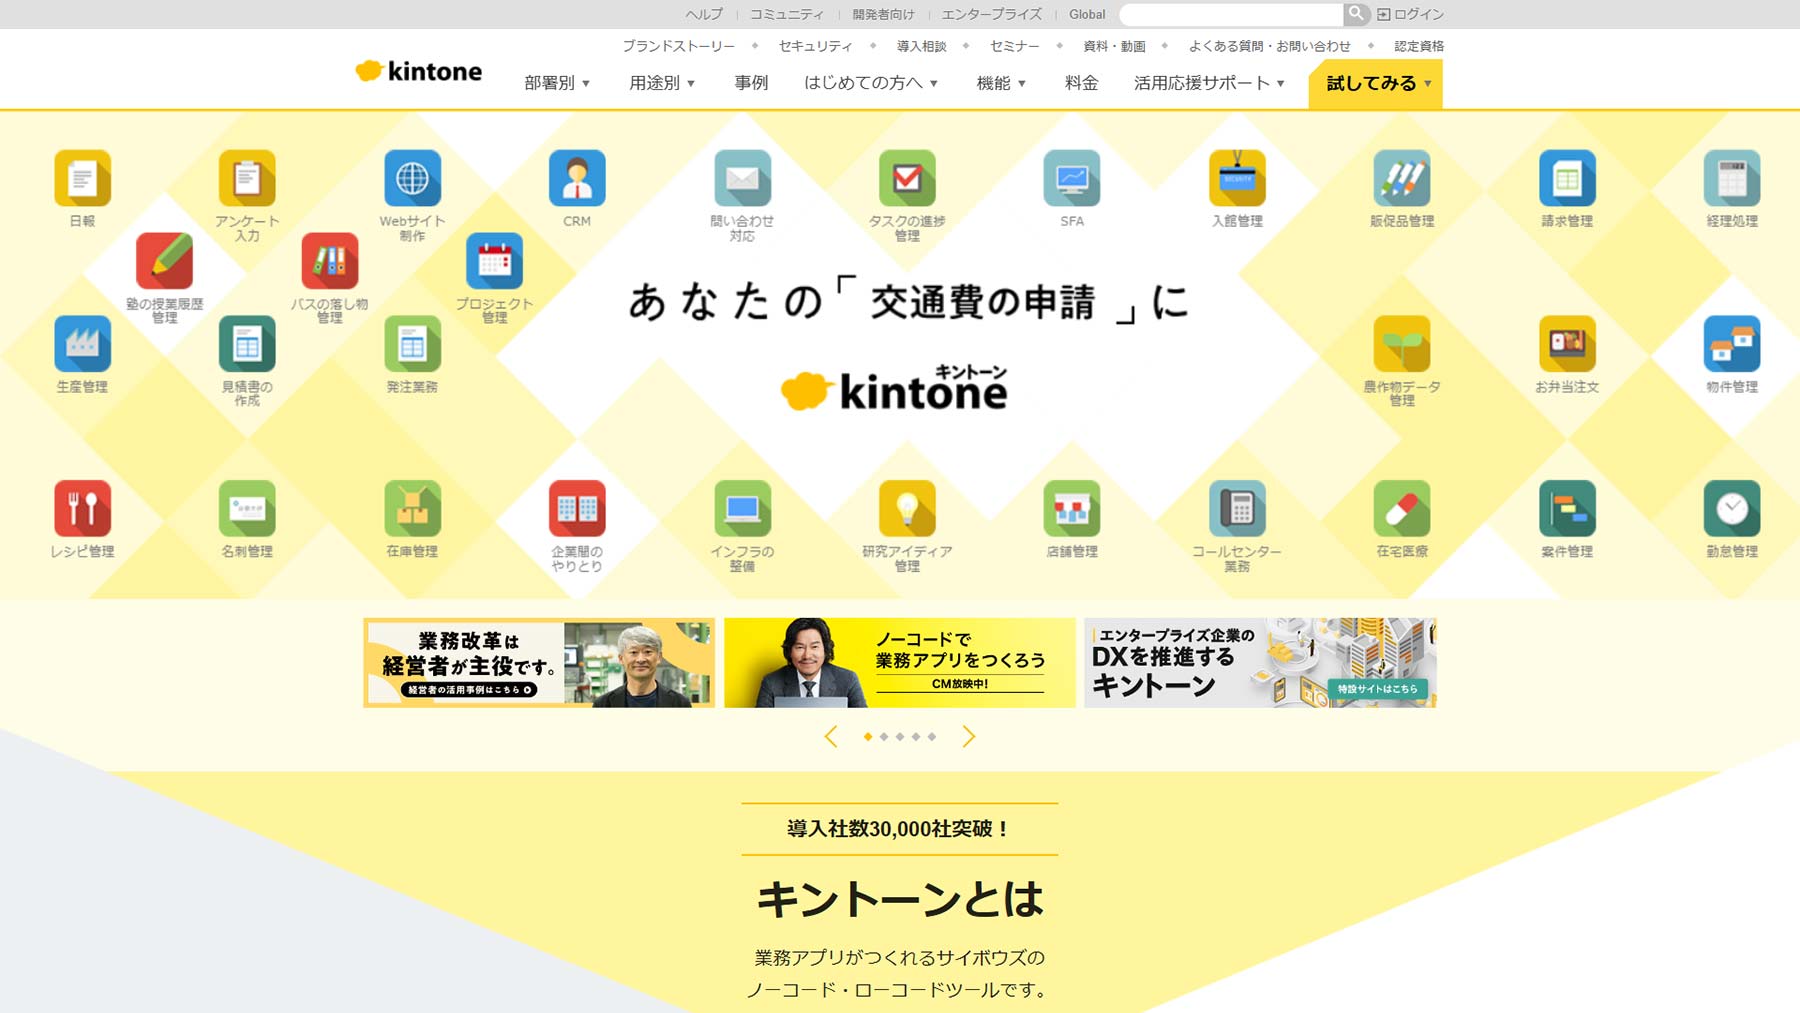Select セキュリティ in sub navigation

click(815, 46)
